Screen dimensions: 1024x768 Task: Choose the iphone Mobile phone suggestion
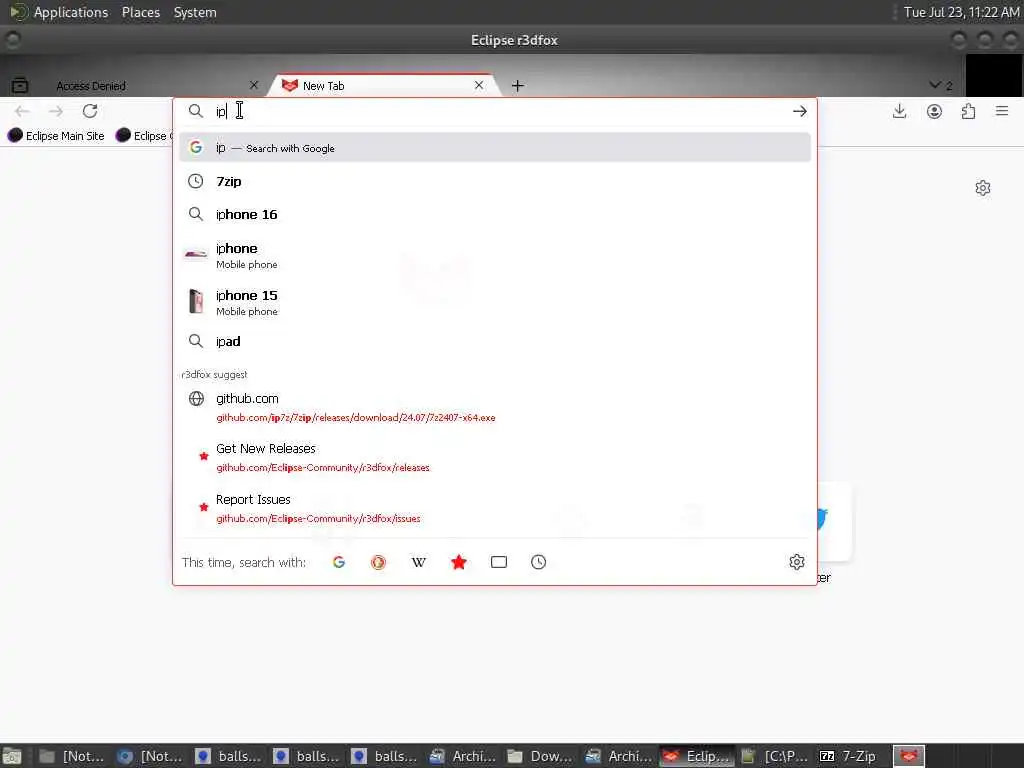point(495,255)
